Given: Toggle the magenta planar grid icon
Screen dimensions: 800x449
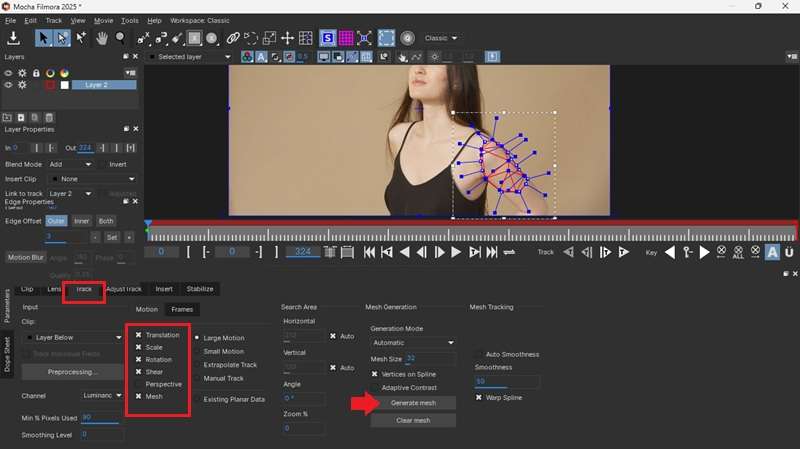Looking at the screenshot, I should [346, 38].
